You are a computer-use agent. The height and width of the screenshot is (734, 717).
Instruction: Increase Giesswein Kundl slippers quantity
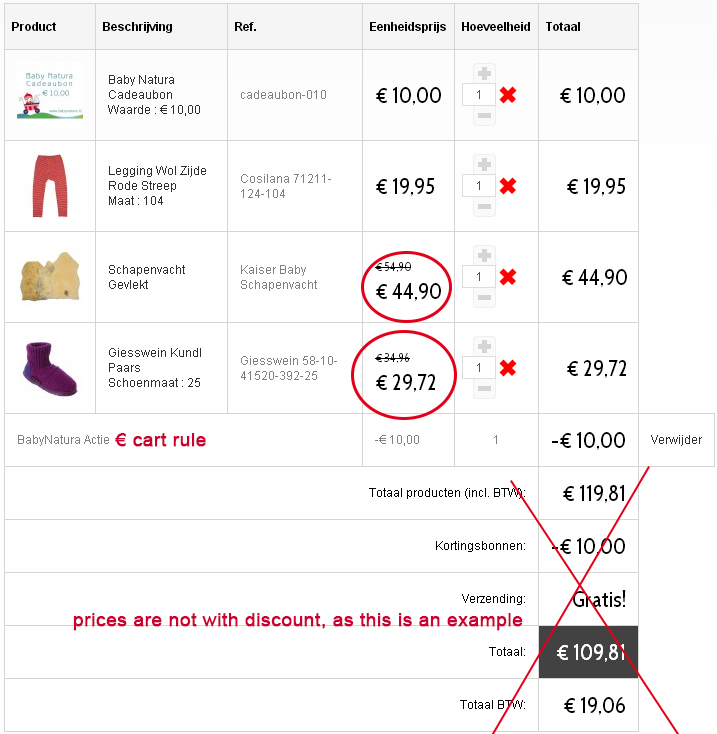pos(484,346)
